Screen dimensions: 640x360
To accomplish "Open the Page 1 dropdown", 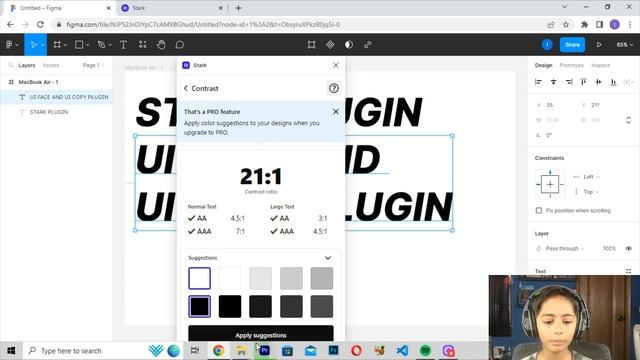I will click(x=93, y=65).
